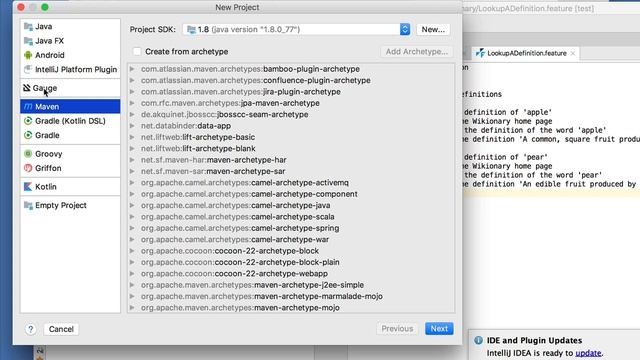This screenshot has height=360, width=640.
Task: Expand confluence-plugin-archetype entry
Action: click(132, 80)
